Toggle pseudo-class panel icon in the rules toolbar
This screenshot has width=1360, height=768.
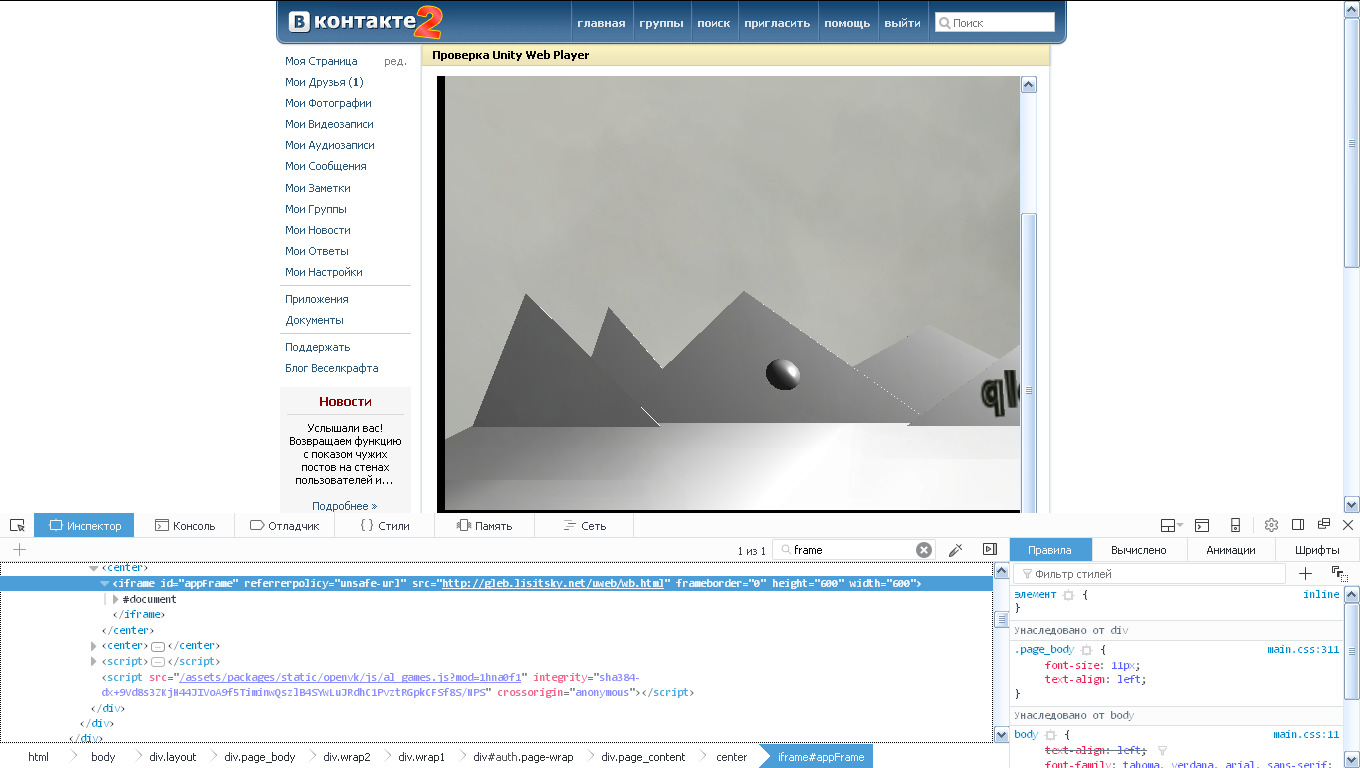click(x=1339, y=574)
